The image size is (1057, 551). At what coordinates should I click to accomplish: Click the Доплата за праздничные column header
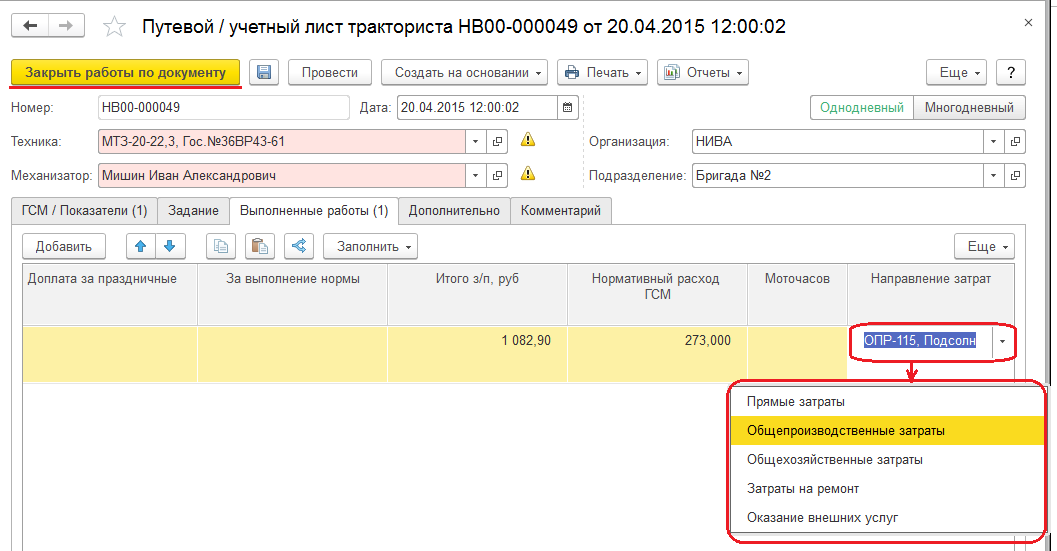pyautogui.click(x=110, y=294)
